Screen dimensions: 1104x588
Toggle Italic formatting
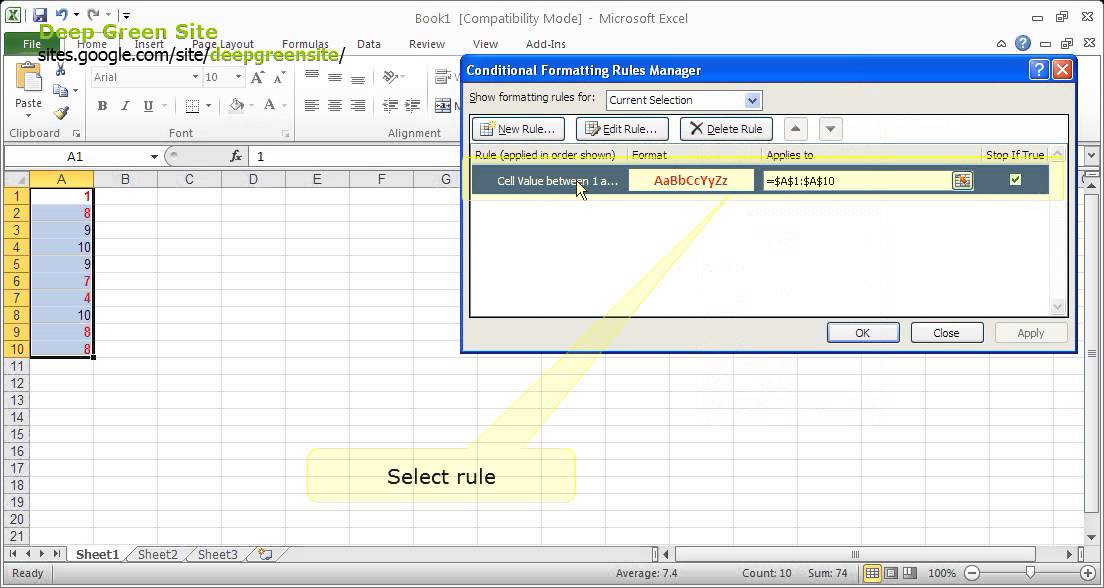coord(125,106)
